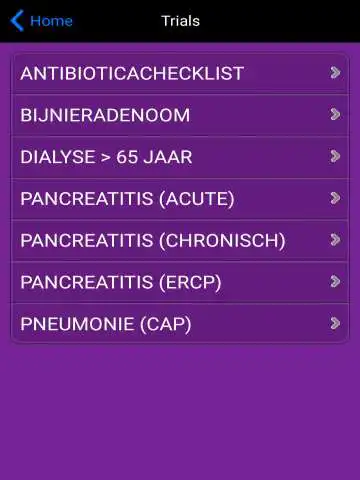Open the PANCREATITIS (ERCP) trial
The width and height of the screenshot is (360, 480).
pyautogui.click(x=180, y=282)
